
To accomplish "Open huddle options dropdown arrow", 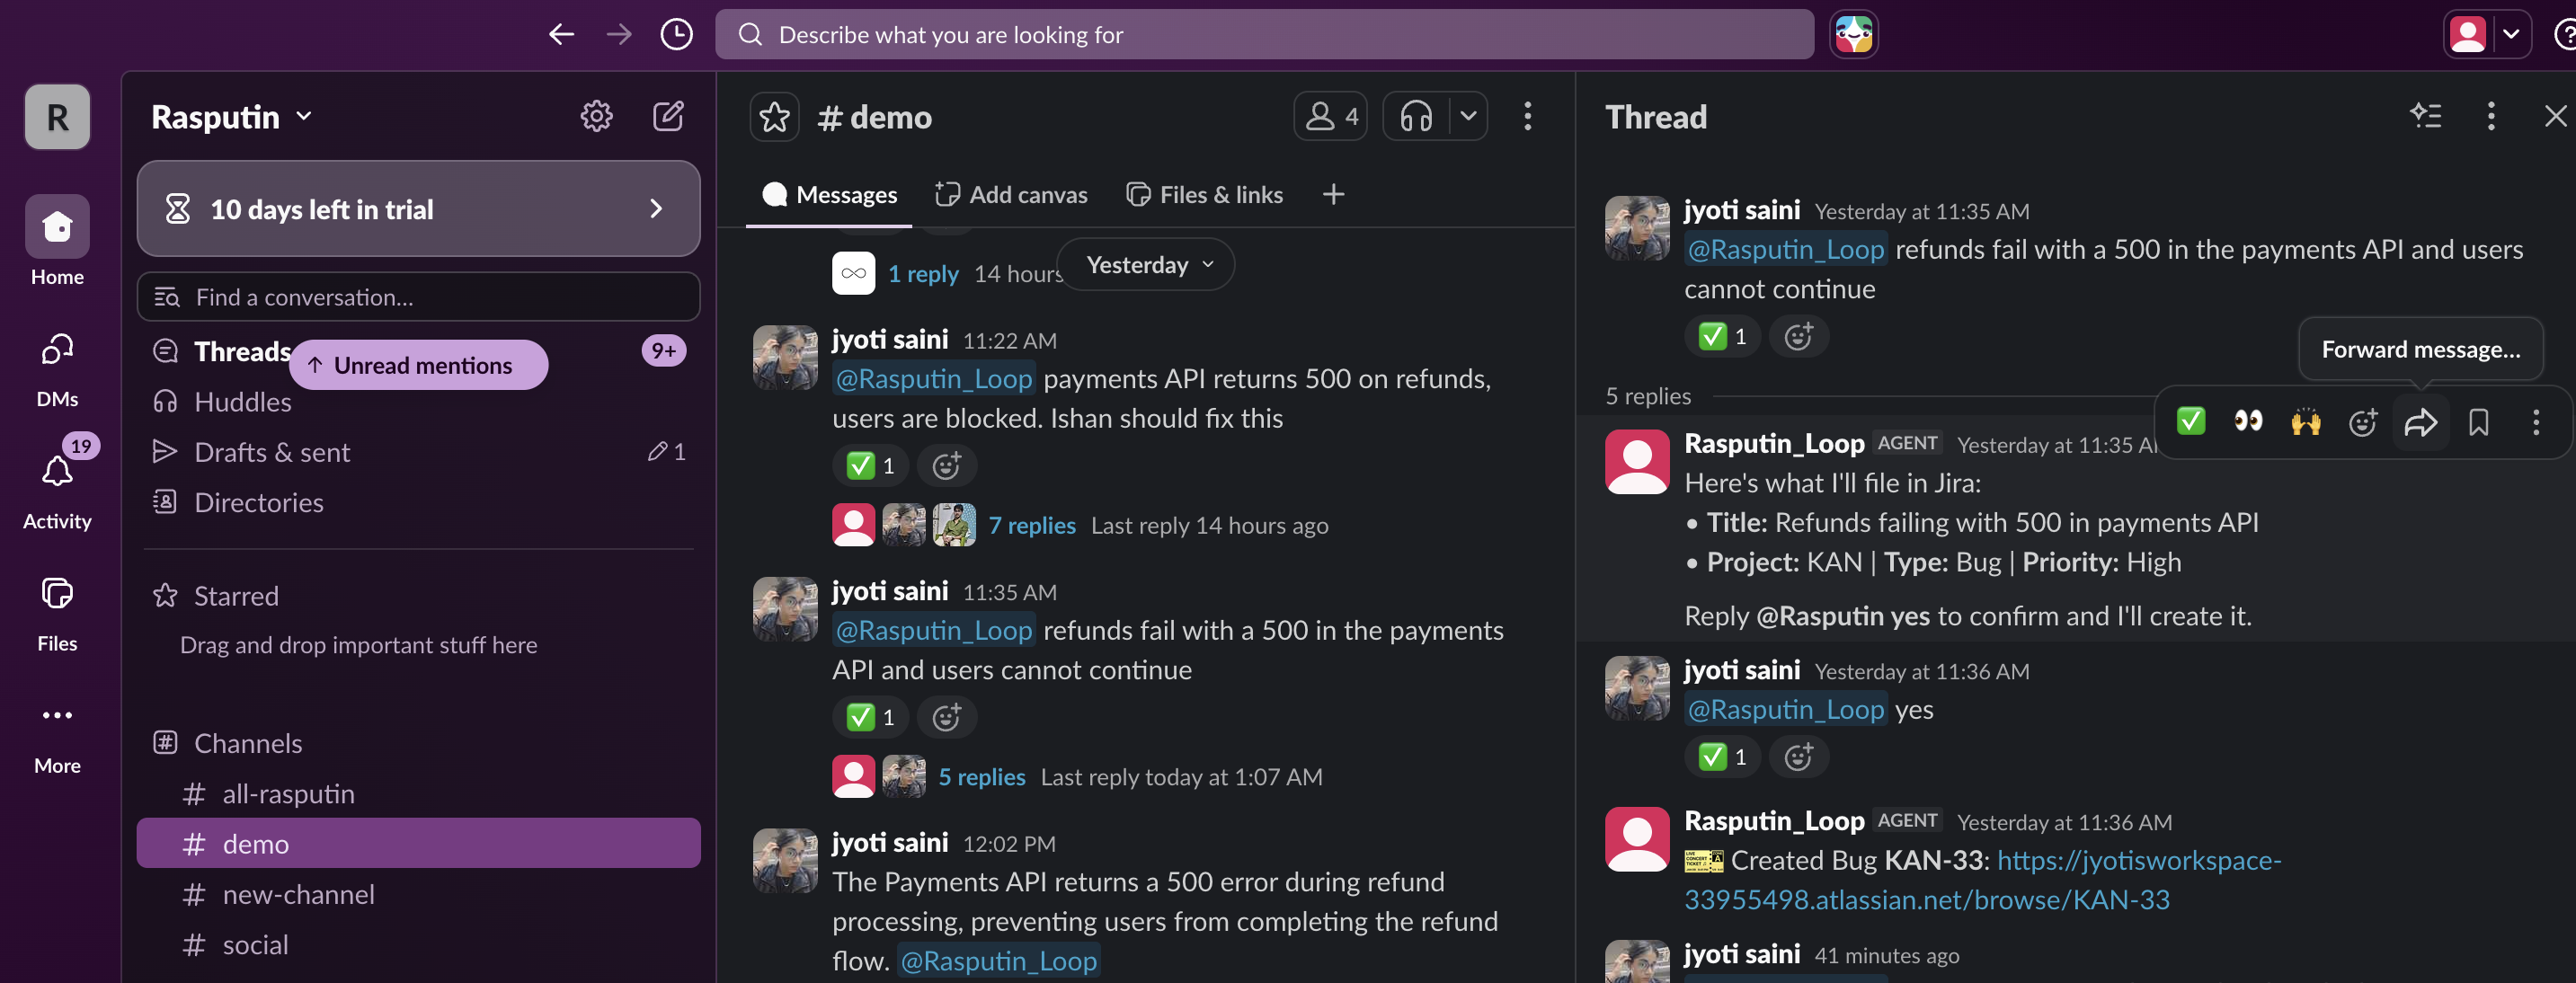I will pyautogui.click(x=1468, y=117).
